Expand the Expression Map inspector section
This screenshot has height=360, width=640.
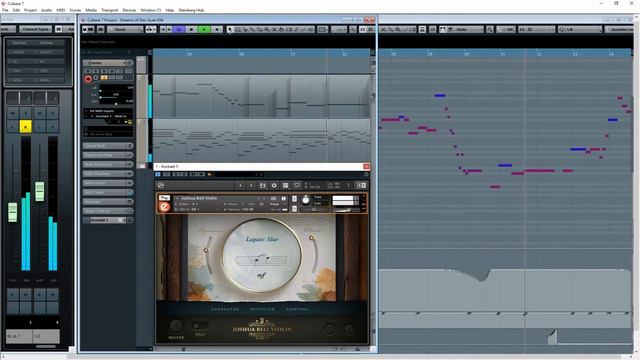pyautogui.click(x=108, y=155)
